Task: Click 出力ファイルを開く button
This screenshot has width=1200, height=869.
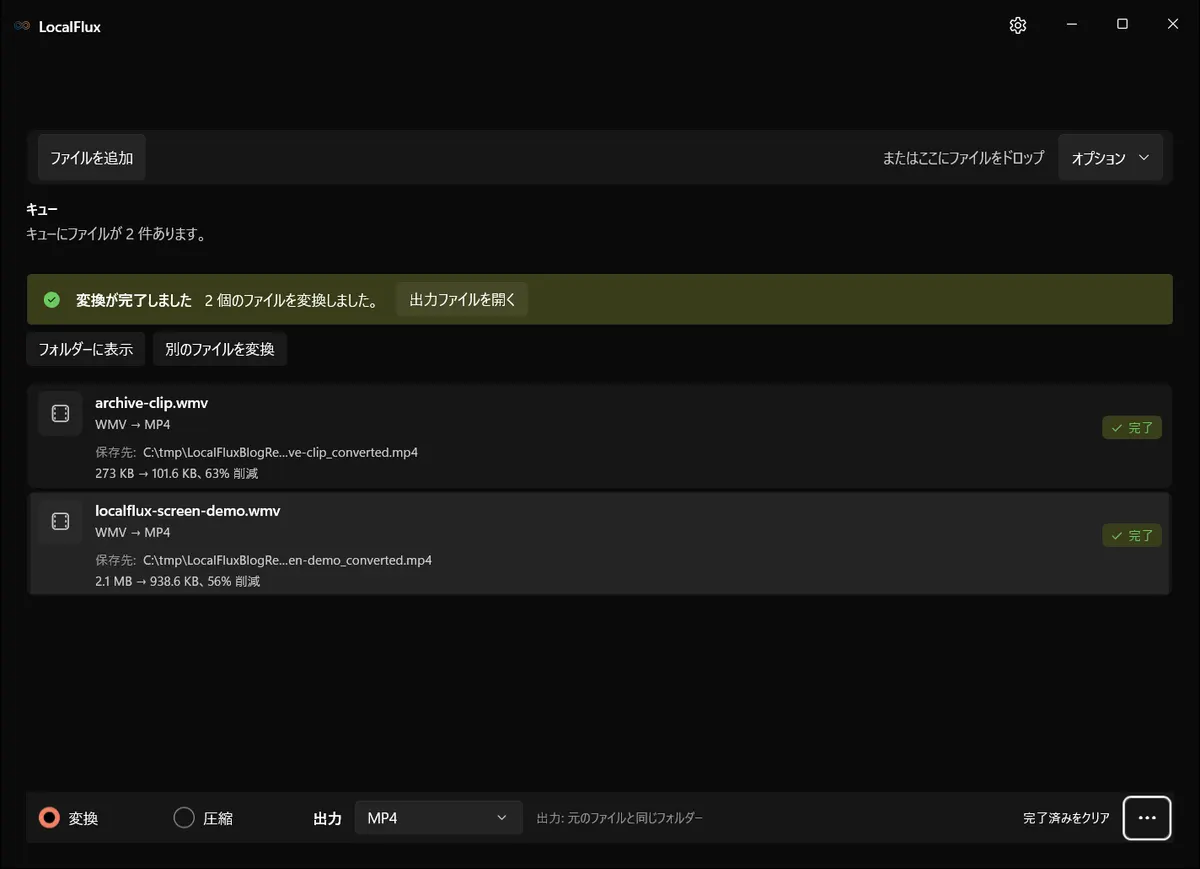Action: (x=462, y=299)
